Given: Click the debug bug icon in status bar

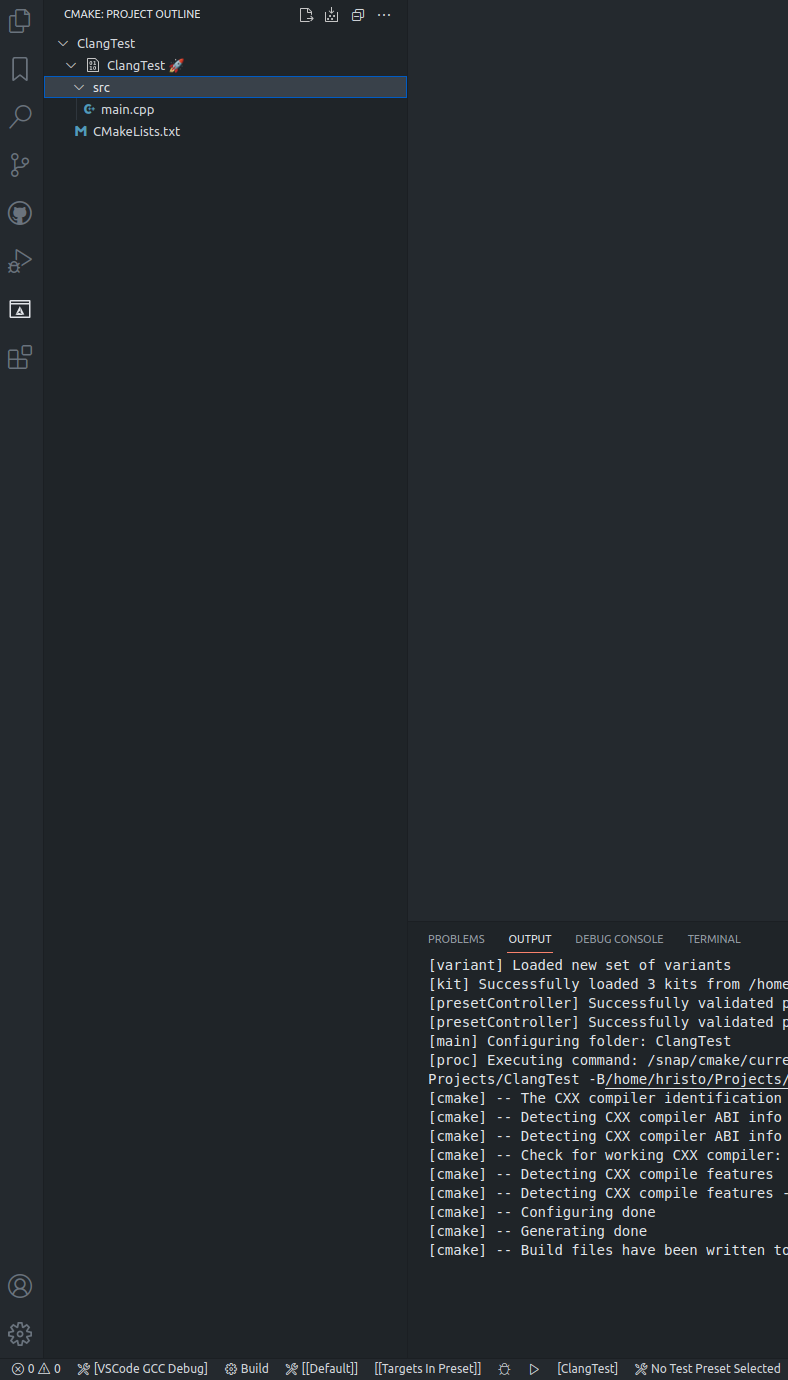Looking at the screenshot, I should (505, 1369).
